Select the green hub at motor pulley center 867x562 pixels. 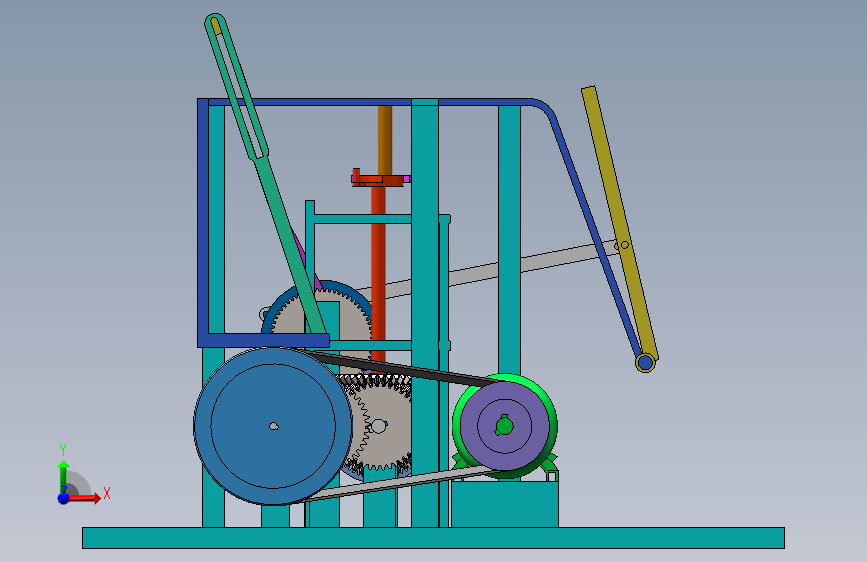[504, 426]
